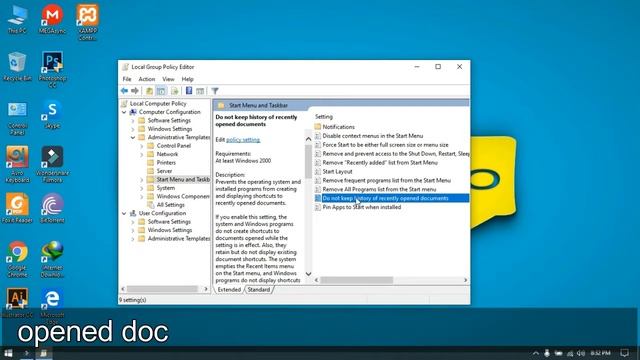
Task: Select Server in the tree
Action: 164,171
